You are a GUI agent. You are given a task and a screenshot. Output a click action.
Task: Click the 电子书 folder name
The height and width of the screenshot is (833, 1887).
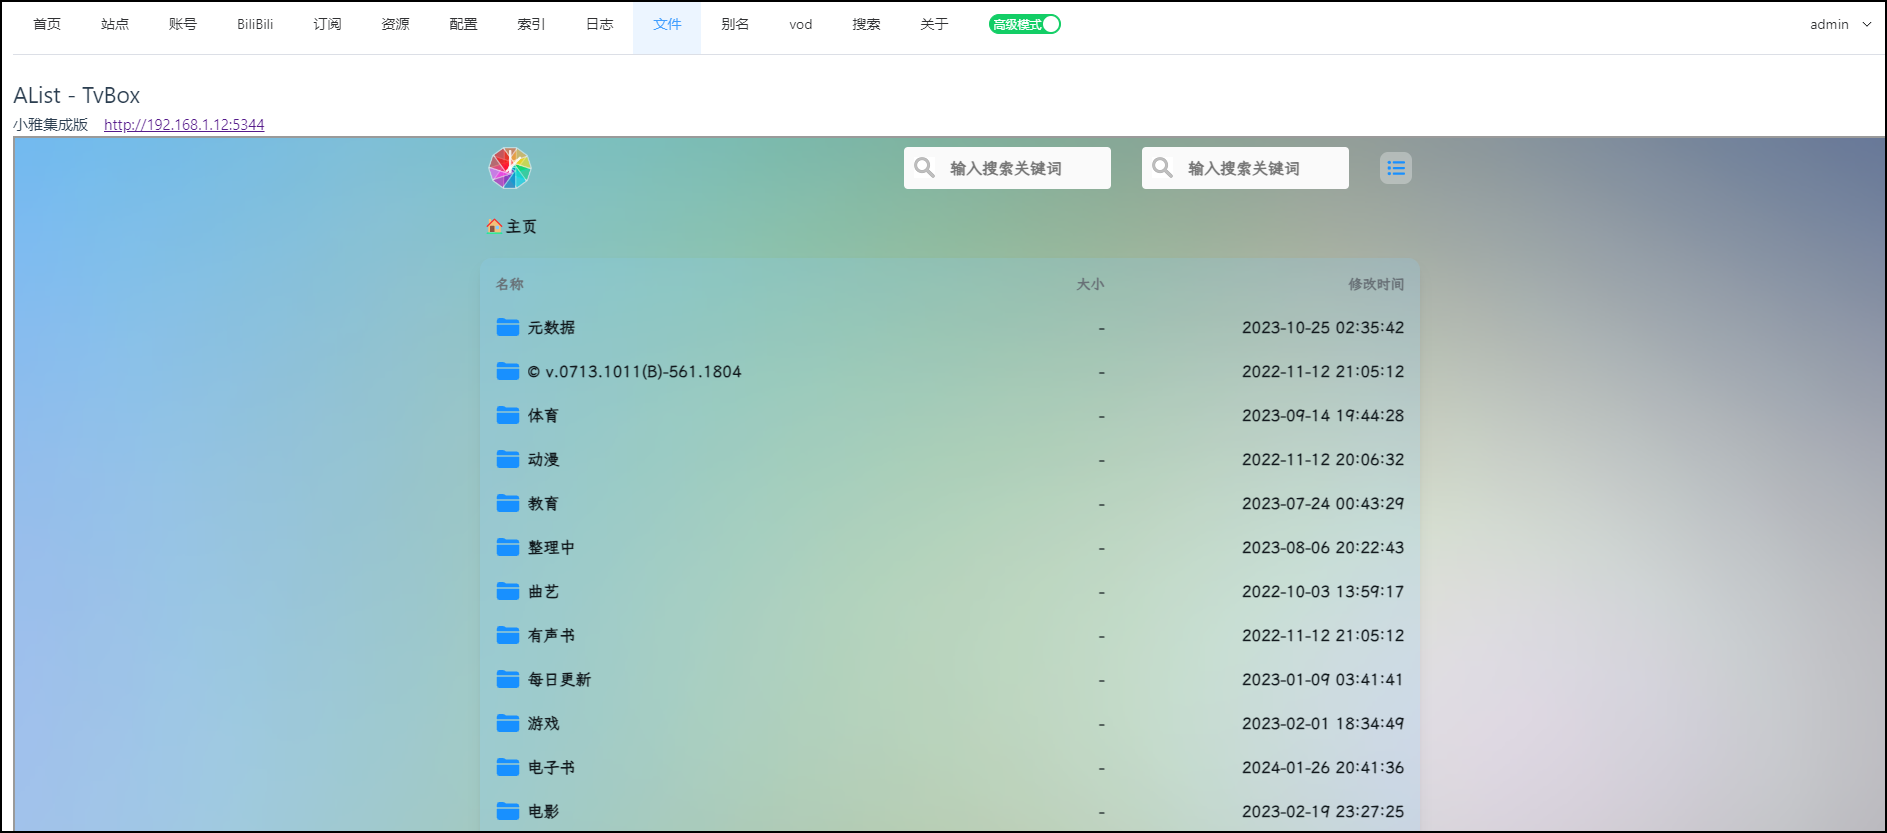click(x=551, y=767)
